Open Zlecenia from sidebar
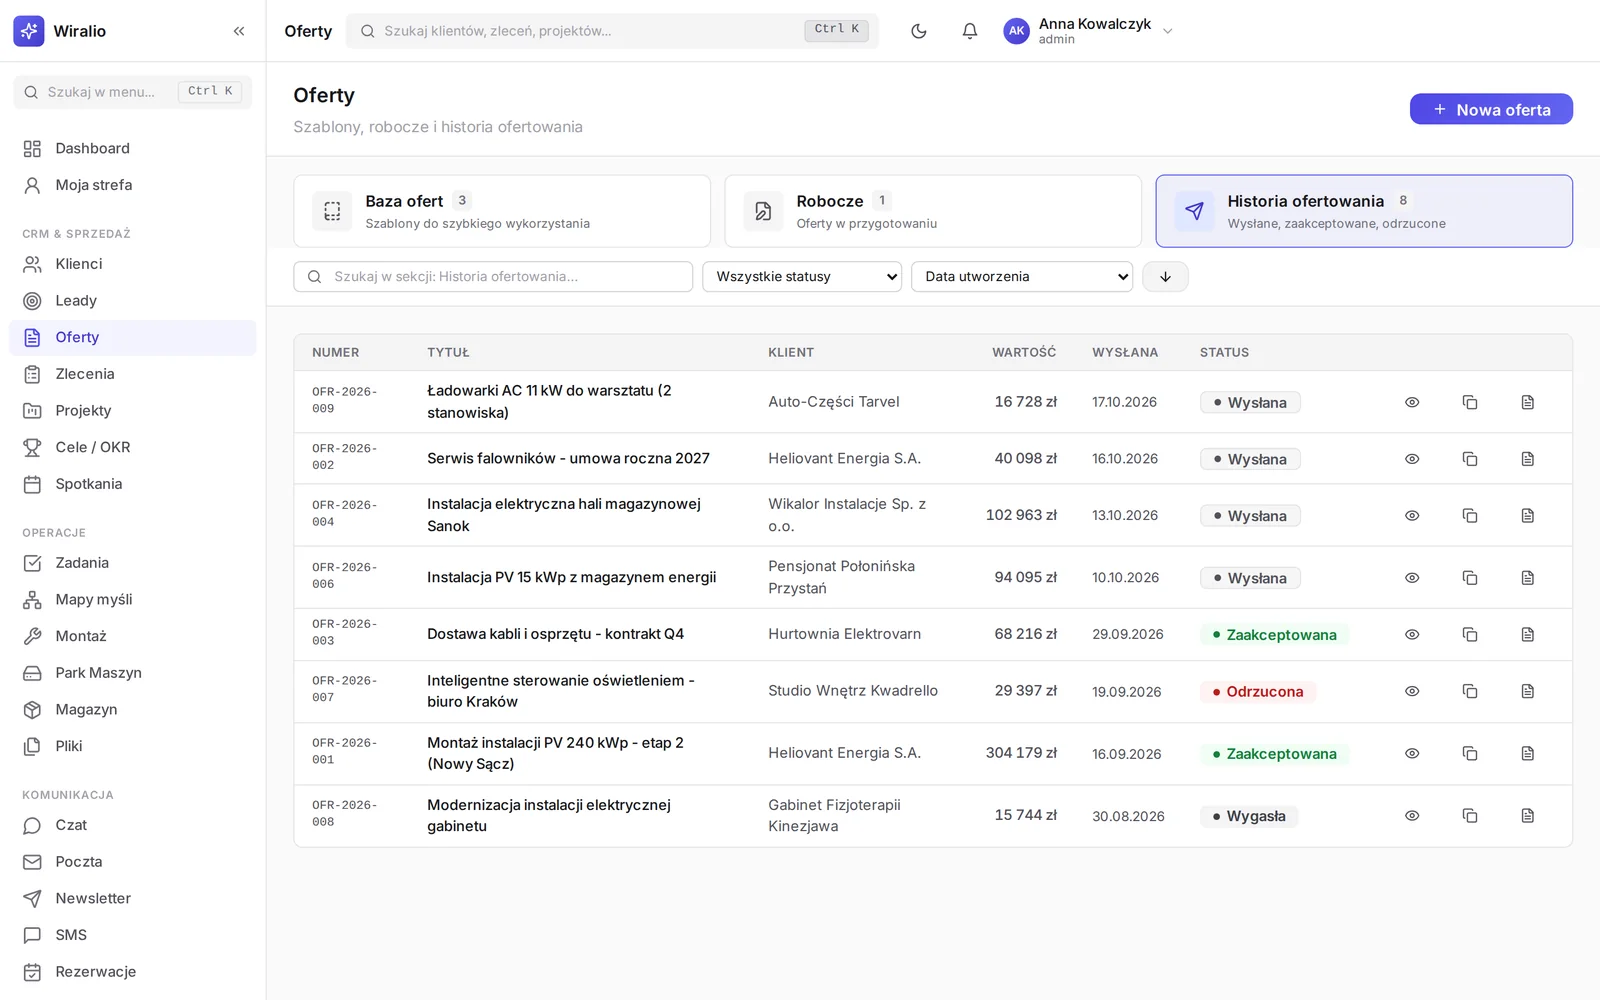Screen dimensions: 1600x1000 (132, 374)
